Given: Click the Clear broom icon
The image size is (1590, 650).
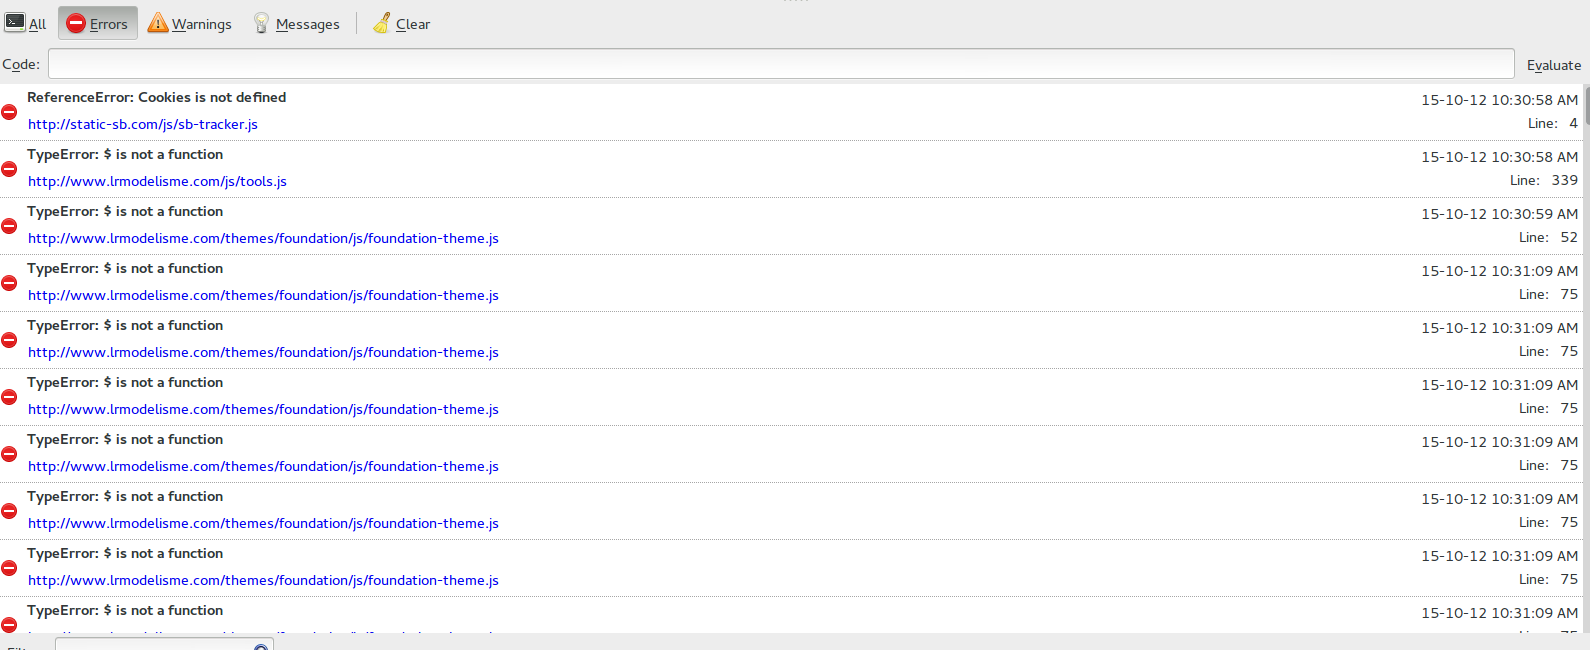Looking at the screenshot, I should [382, 23].
